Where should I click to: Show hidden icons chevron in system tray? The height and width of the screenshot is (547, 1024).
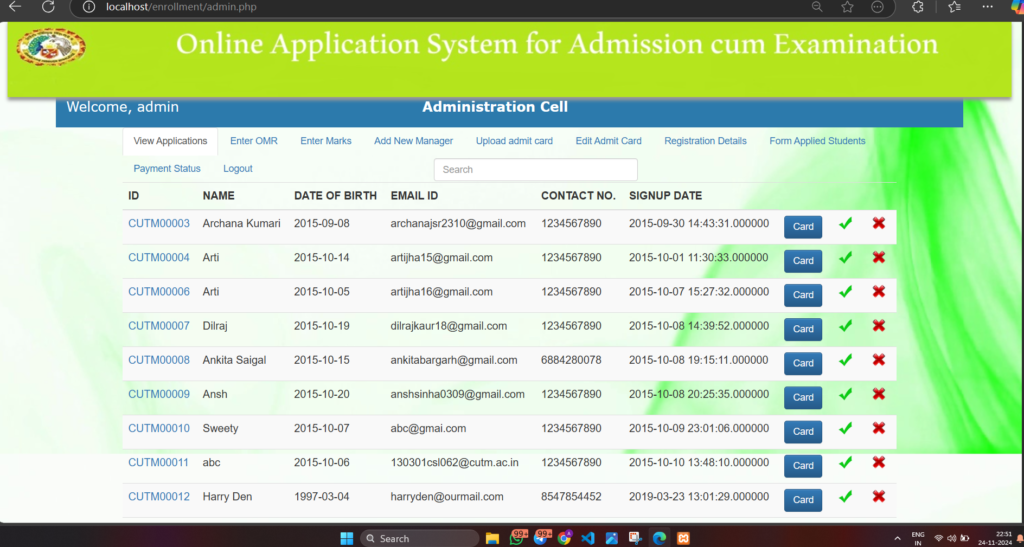click(897, 539)
